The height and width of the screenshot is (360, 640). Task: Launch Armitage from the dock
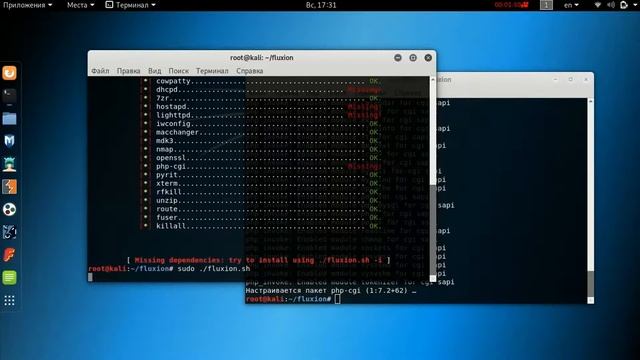pos(9,164)
